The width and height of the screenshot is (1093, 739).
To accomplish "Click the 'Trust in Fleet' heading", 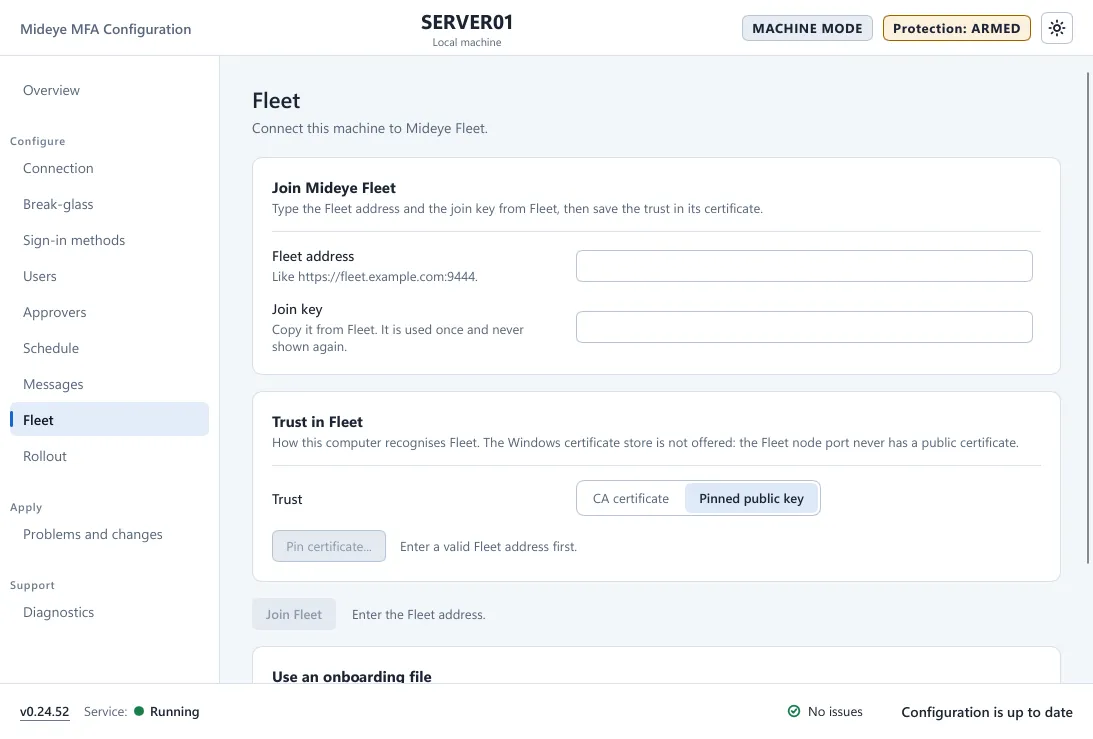I will (x=317, y=422).
